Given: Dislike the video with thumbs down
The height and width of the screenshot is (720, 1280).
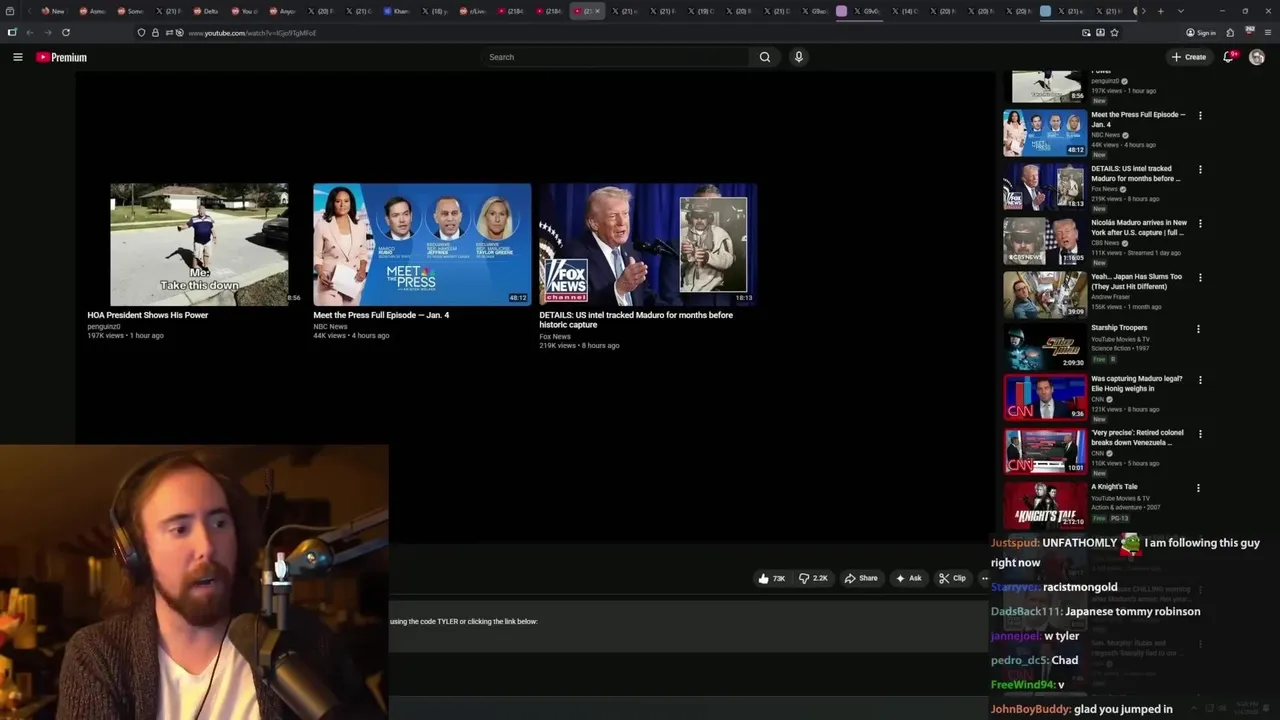Looking at the screenshot, I should (x=813, y=578).
